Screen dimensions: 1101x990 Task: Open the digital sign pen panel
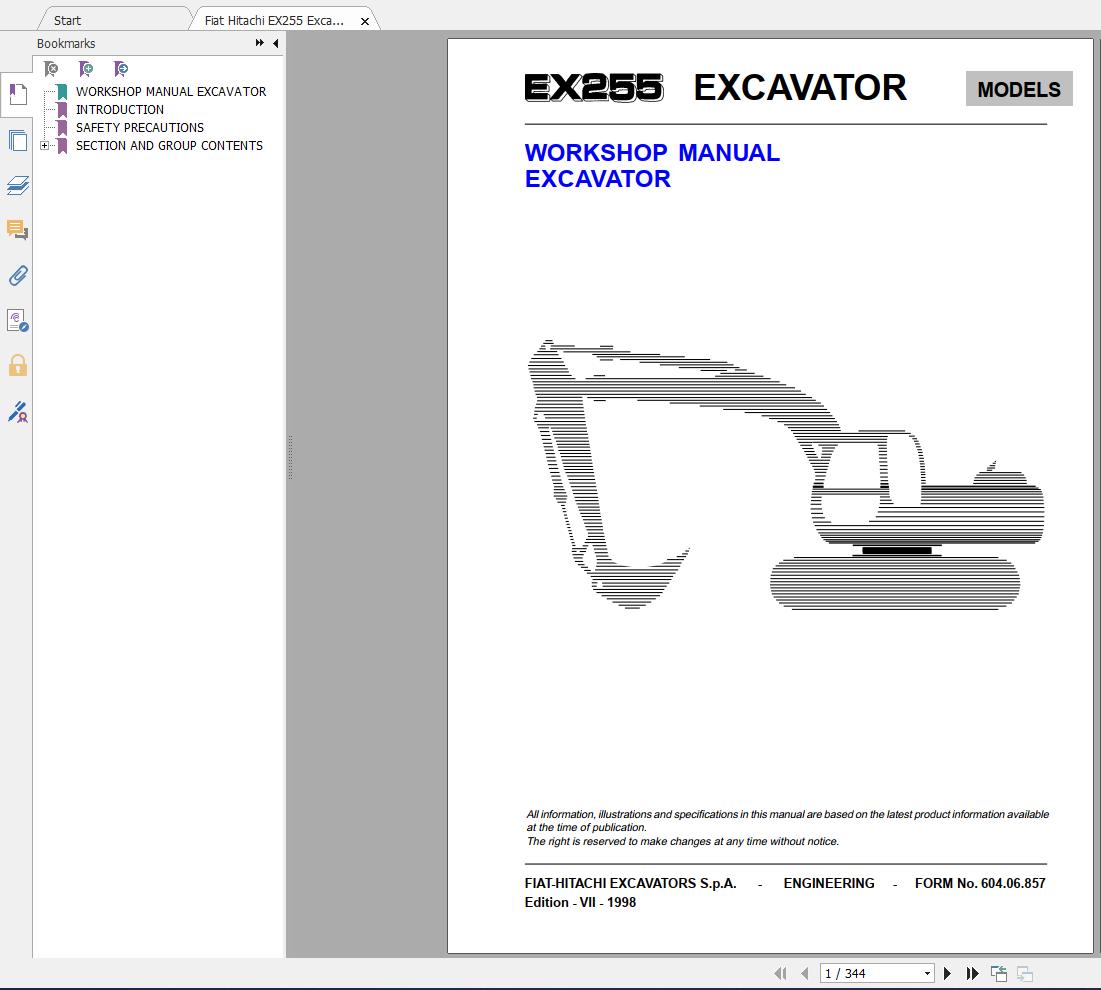click(18, 411)
